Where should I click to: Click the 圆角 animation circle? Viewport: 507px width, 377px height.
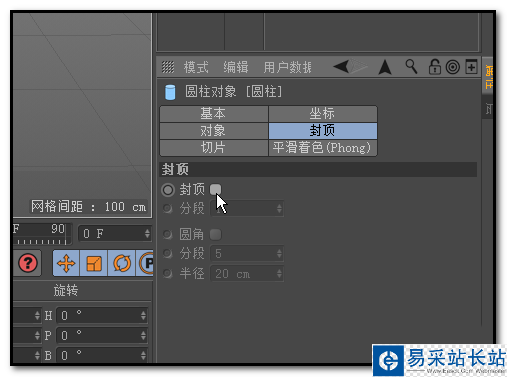167,234
